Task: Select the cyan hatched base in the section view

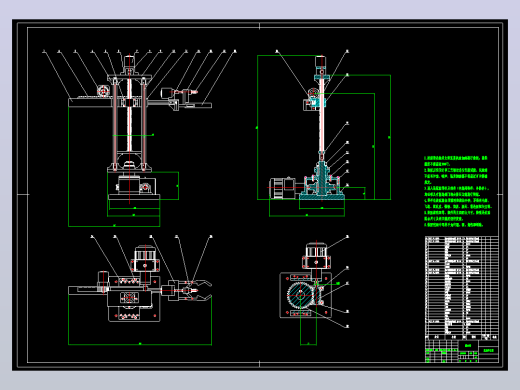Action: click(x=322, y=197)
